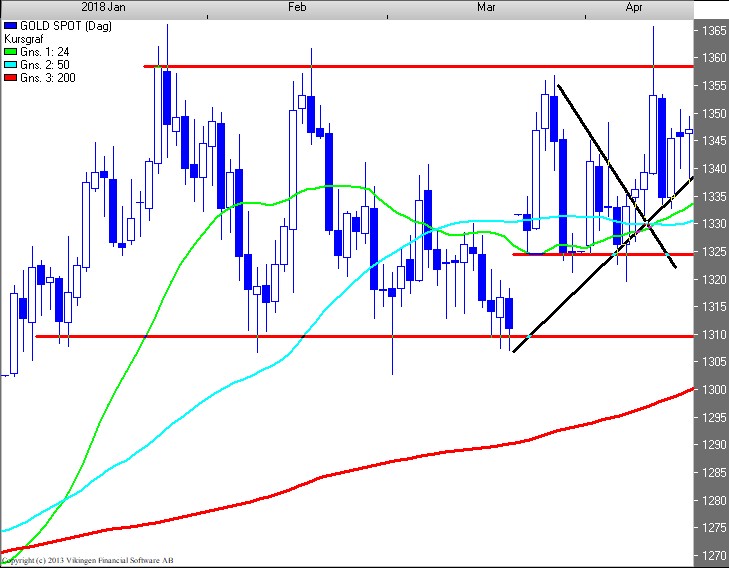Click the 1365 price axis value
The width and height of the screenshot is (729, 568).
tap(714, 31)
